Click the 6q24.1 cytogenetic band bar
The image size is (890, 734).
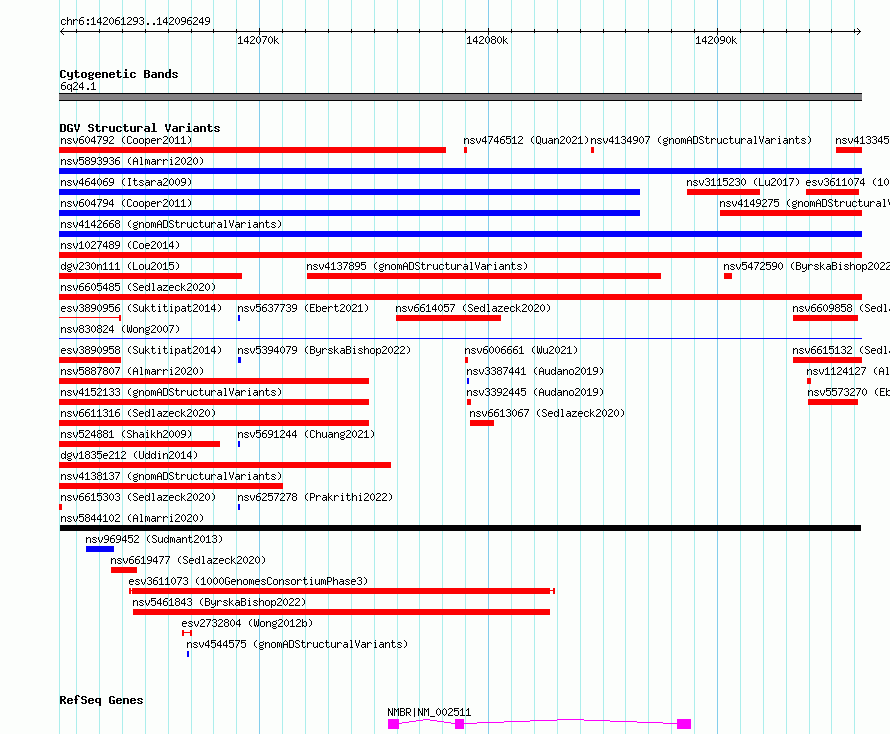(x=460, y=97)
